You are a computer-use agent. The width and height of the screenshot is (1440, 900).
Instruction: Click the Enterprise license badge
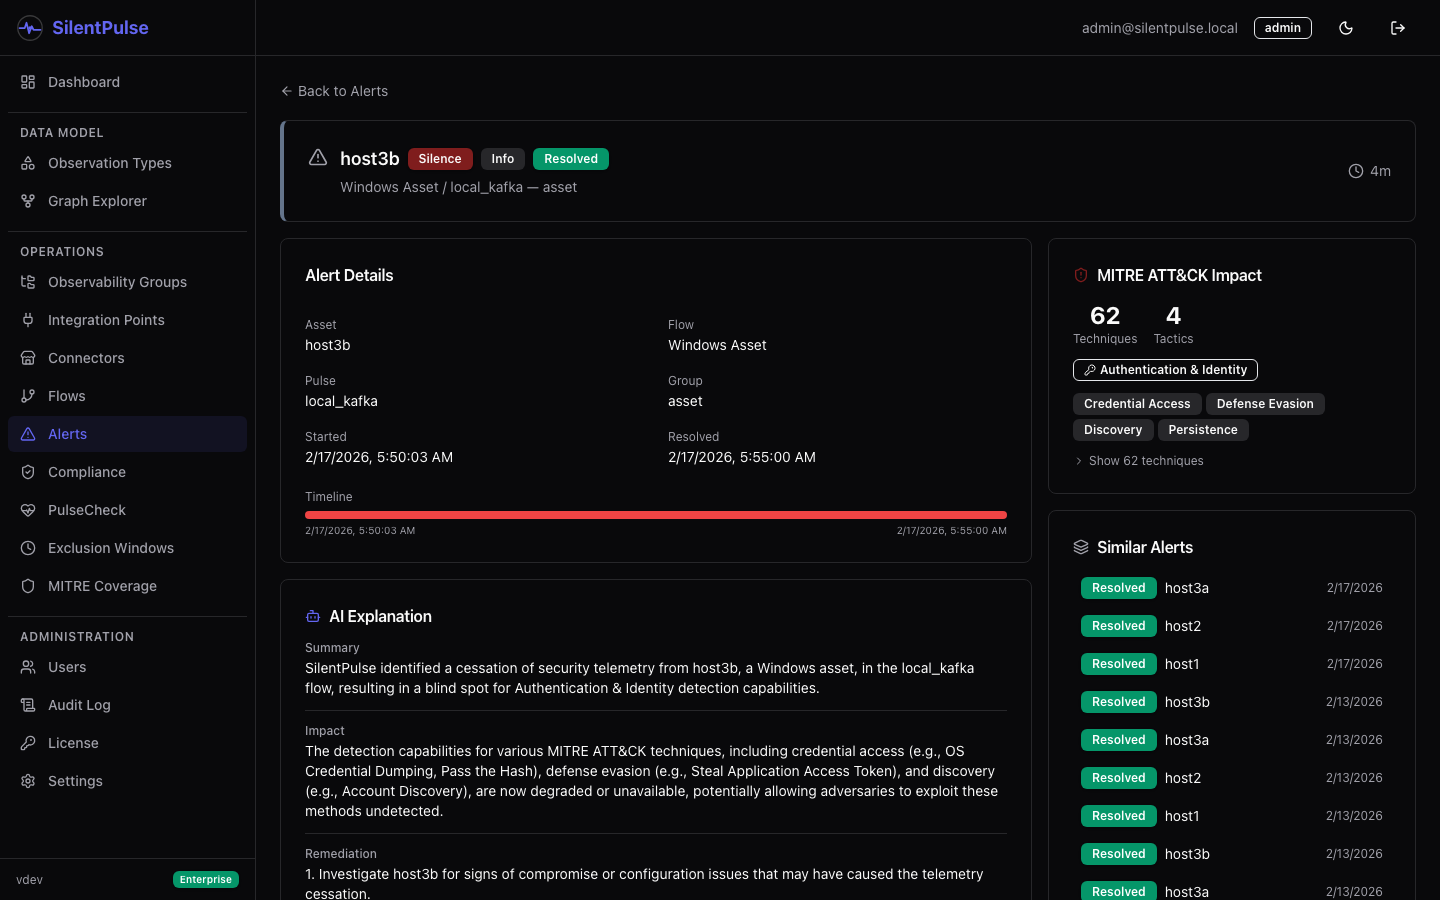click(206, 880)
